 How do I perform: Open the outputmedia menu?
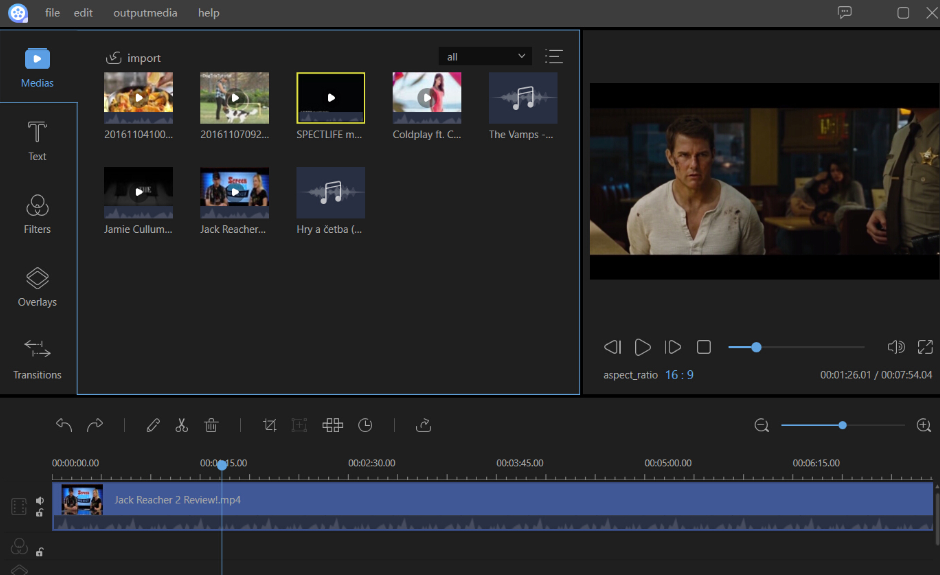145,13
